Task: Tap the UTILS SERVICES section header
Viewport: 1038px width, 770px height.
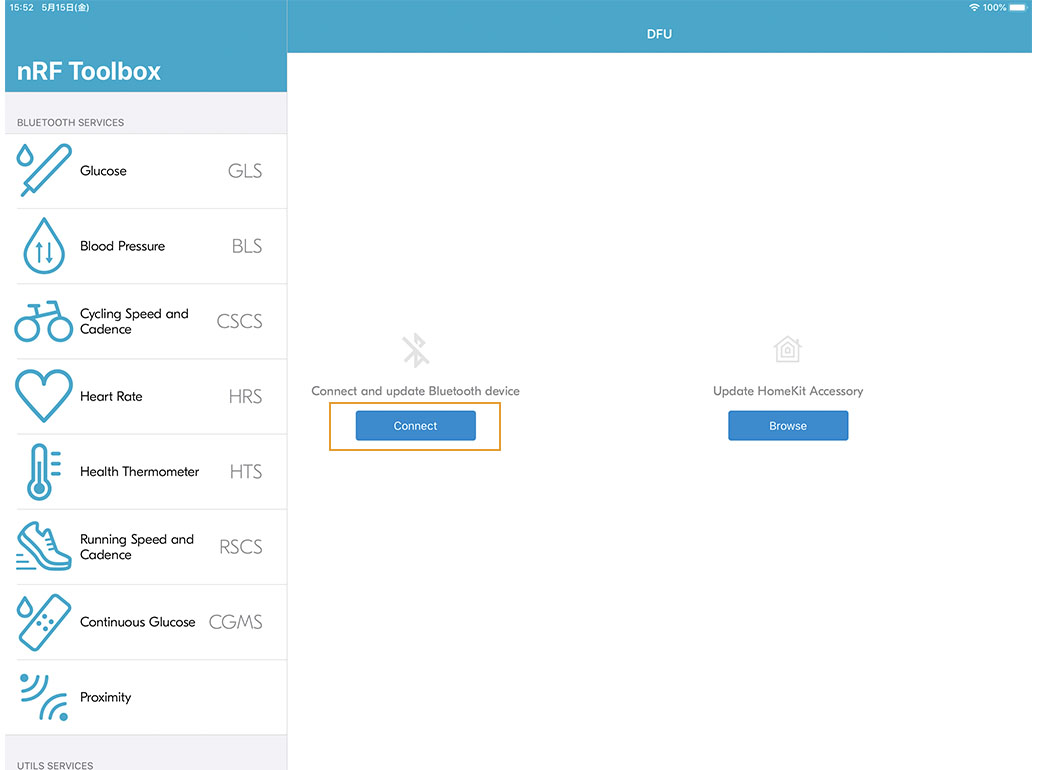Action: [x=55, y=765]
